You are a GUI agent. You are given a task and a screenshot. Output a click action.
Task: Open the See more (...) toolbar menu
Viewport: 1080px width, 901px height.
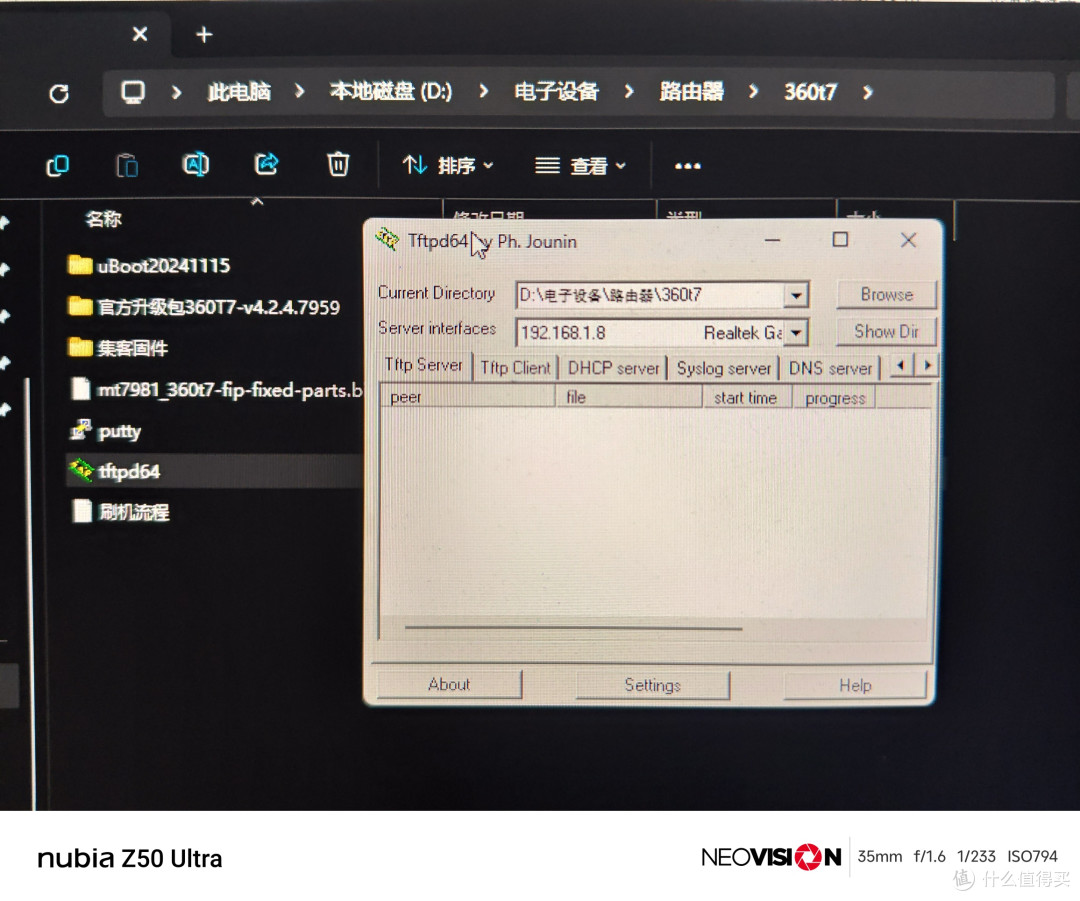tap(687, 167)
